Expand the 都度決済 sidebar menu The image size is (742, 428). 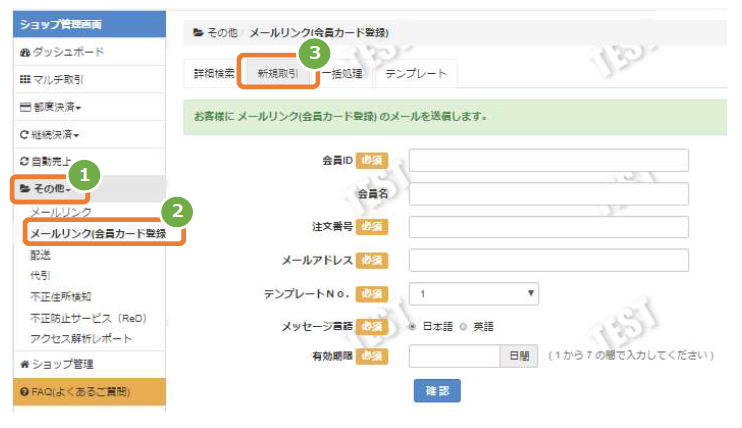52,106
